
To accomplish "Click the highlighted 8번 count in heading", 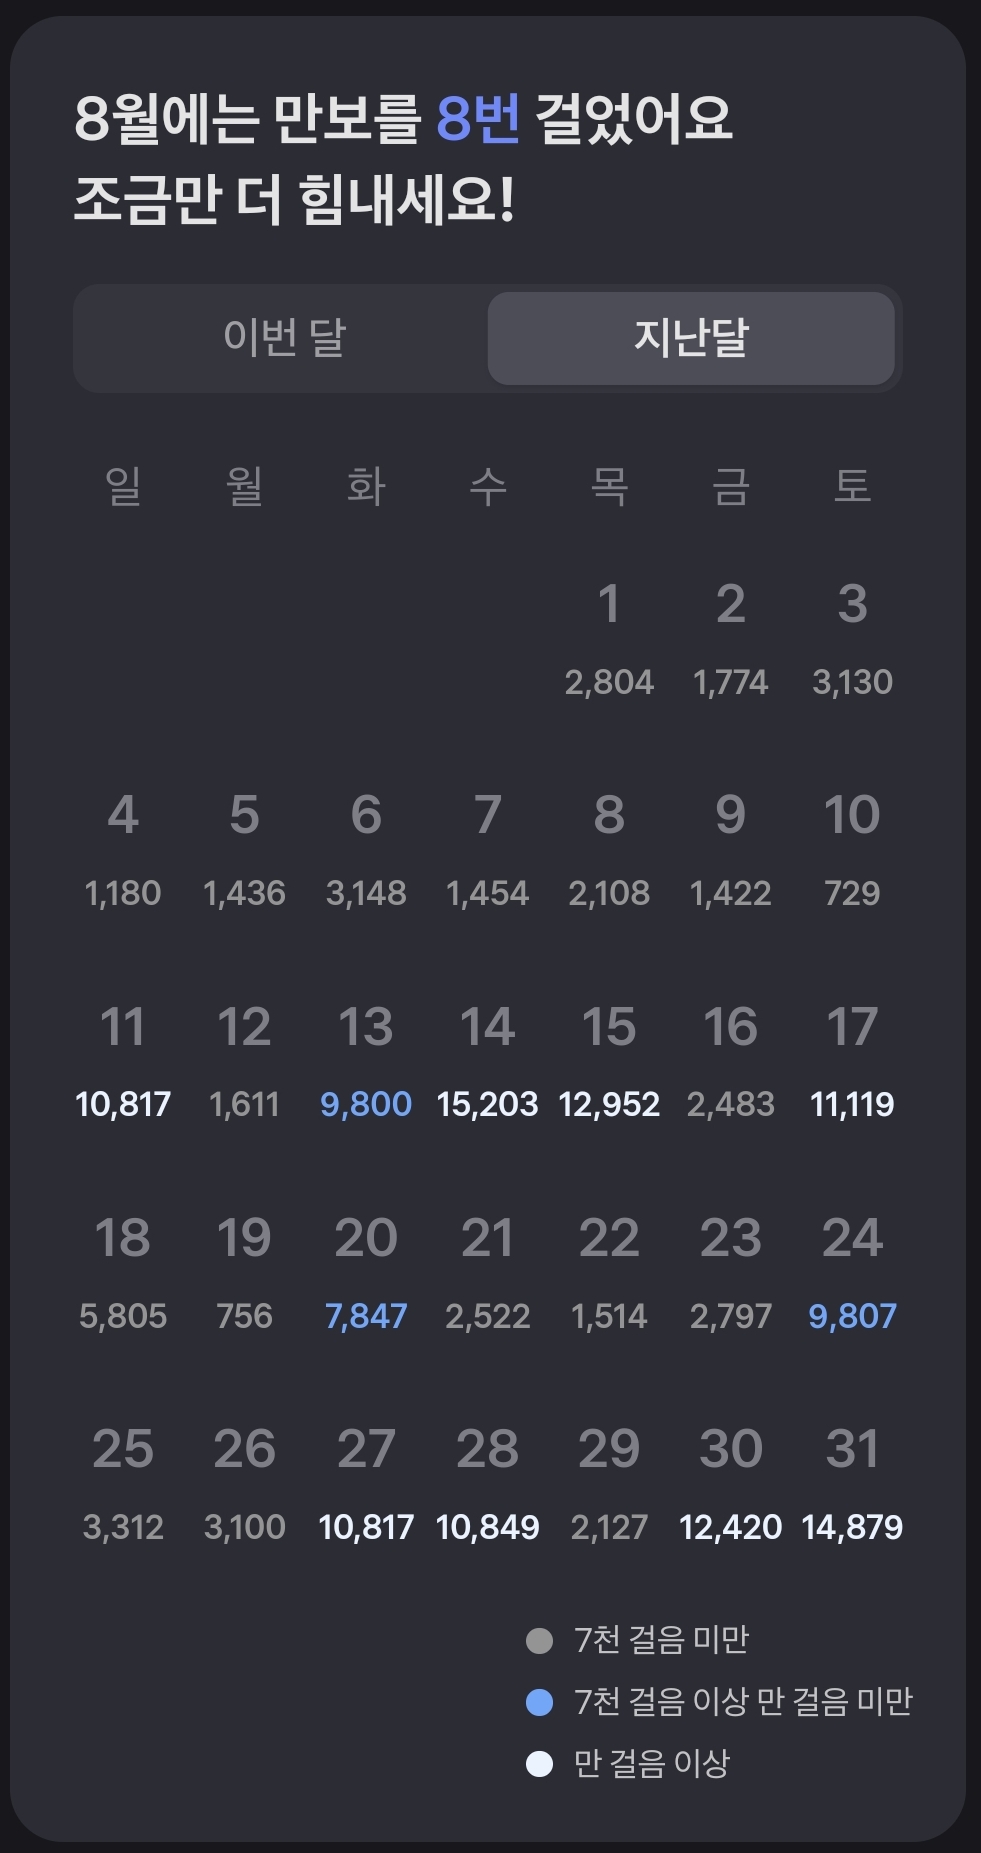I will coord(478,119).
